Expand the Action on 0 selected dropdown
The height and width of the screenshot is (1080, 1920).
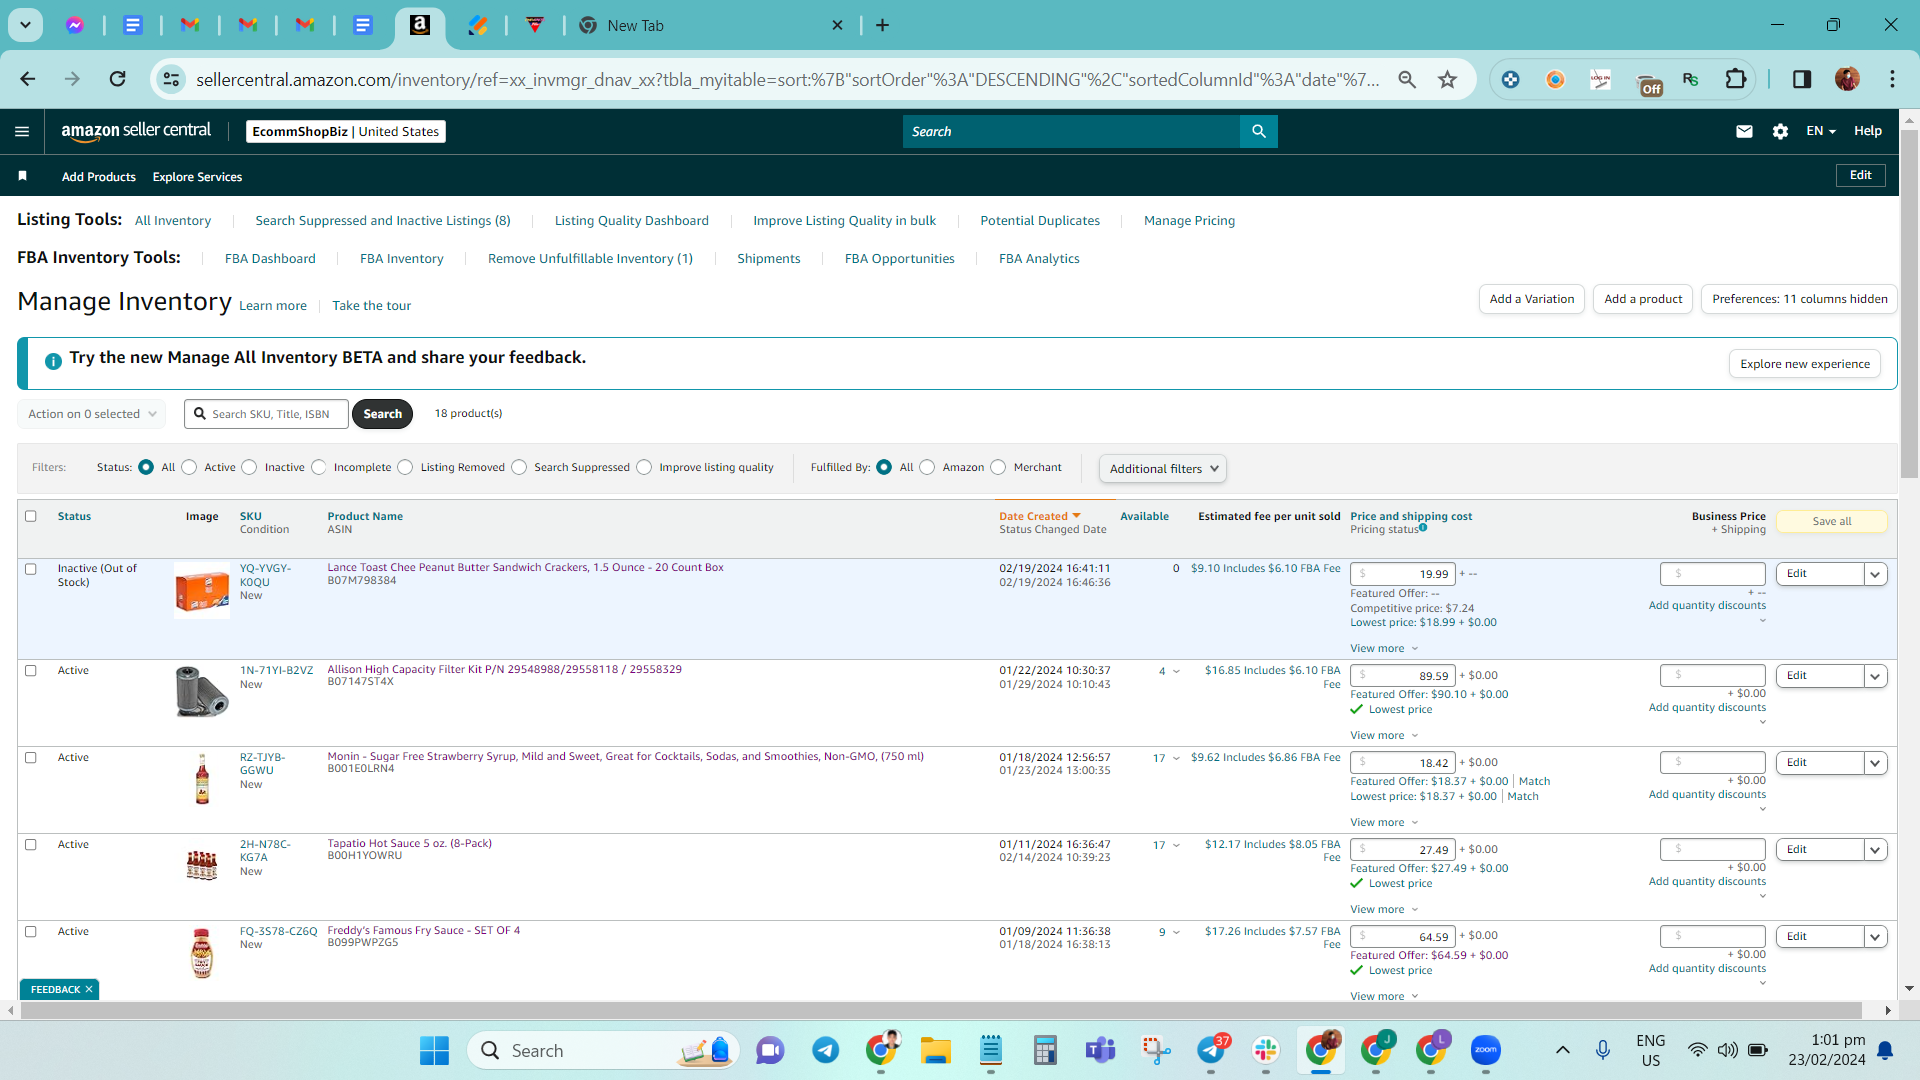[x=92, y=414]
